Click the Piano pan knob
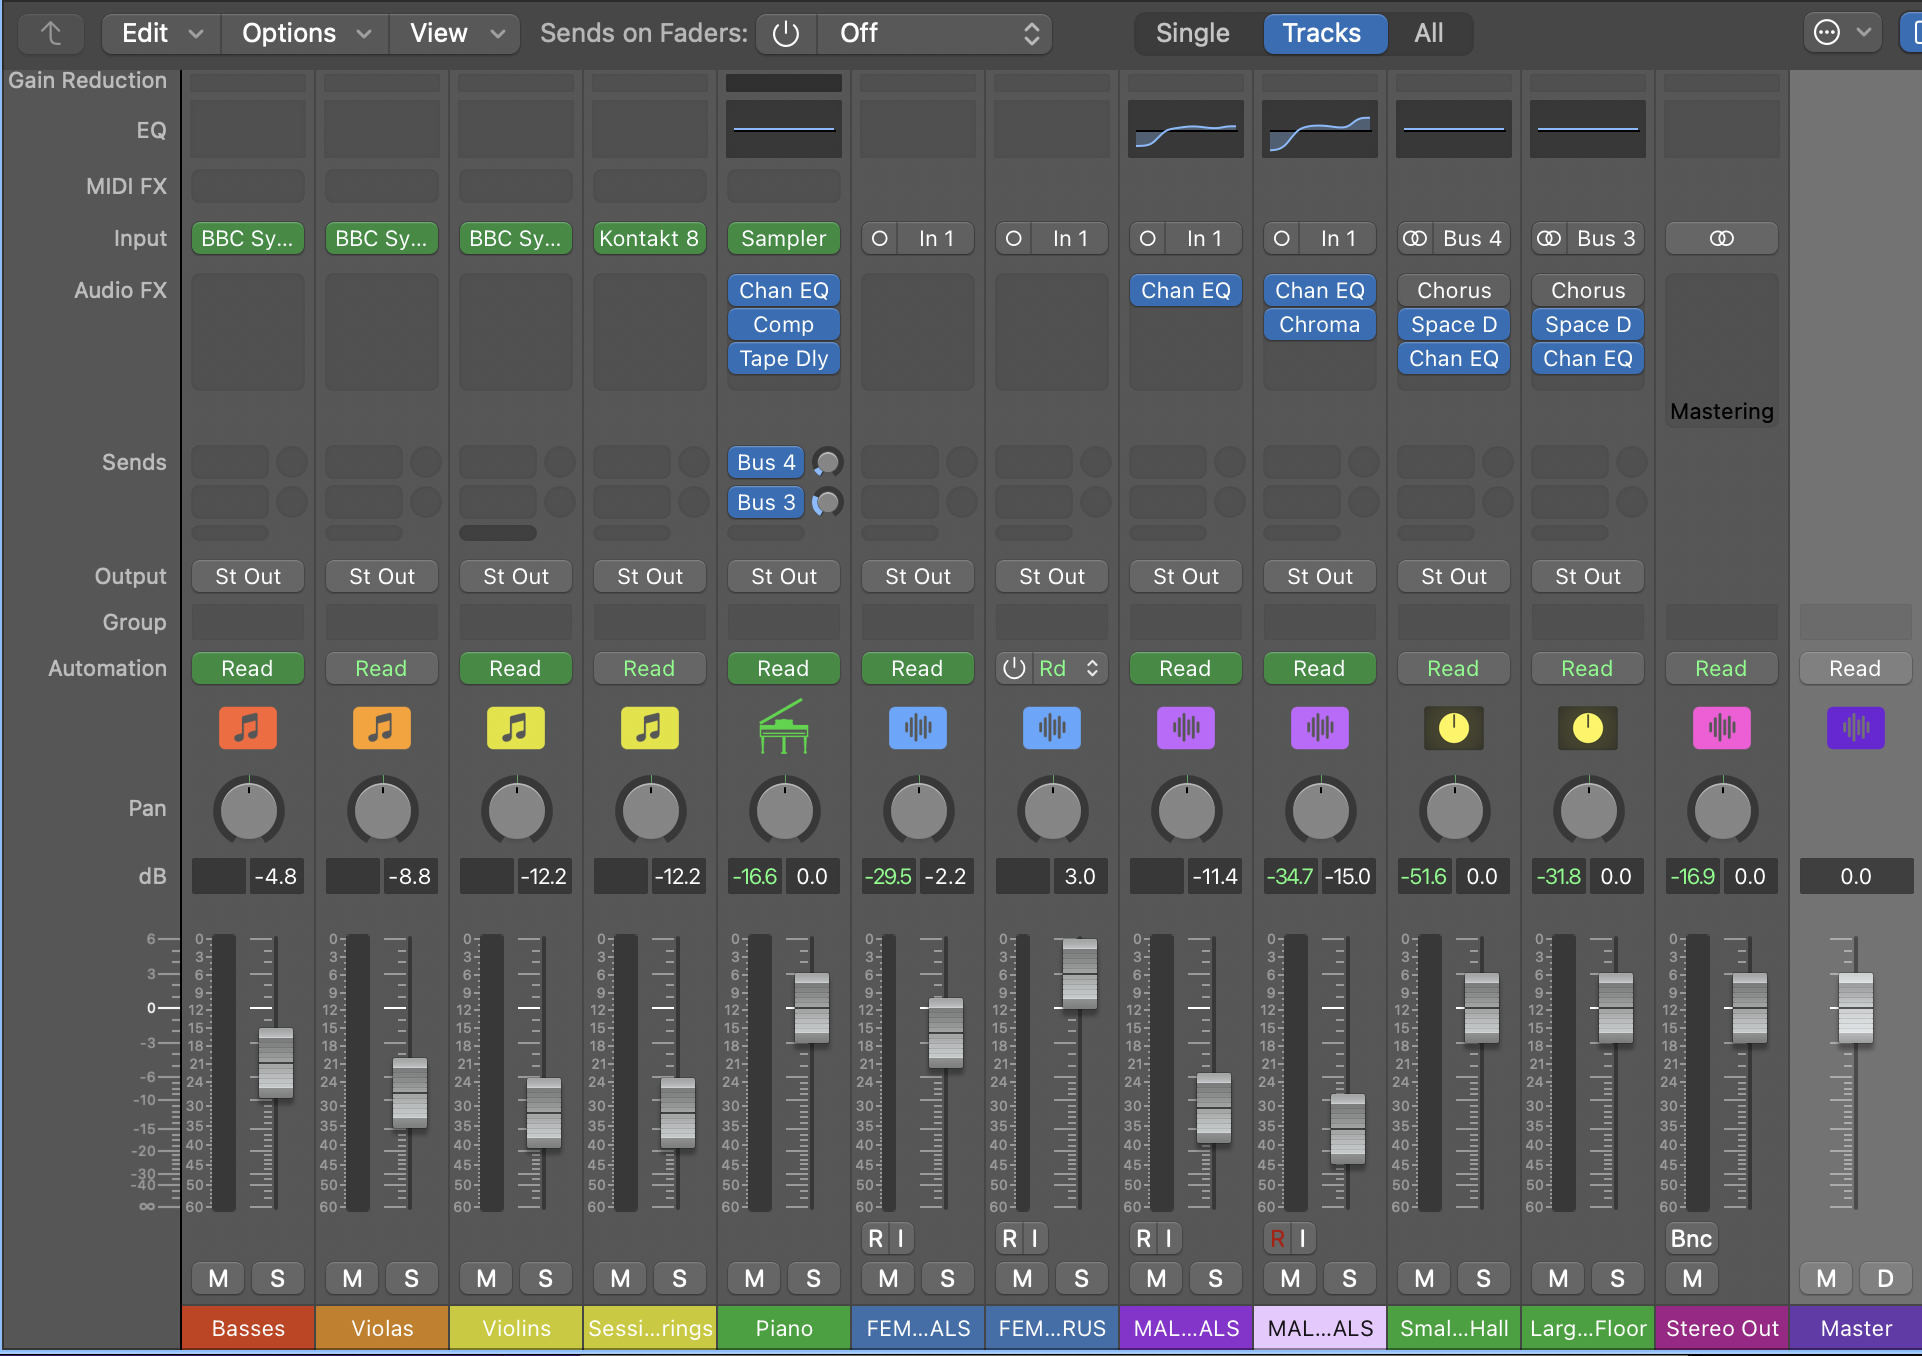 [784, 810]
